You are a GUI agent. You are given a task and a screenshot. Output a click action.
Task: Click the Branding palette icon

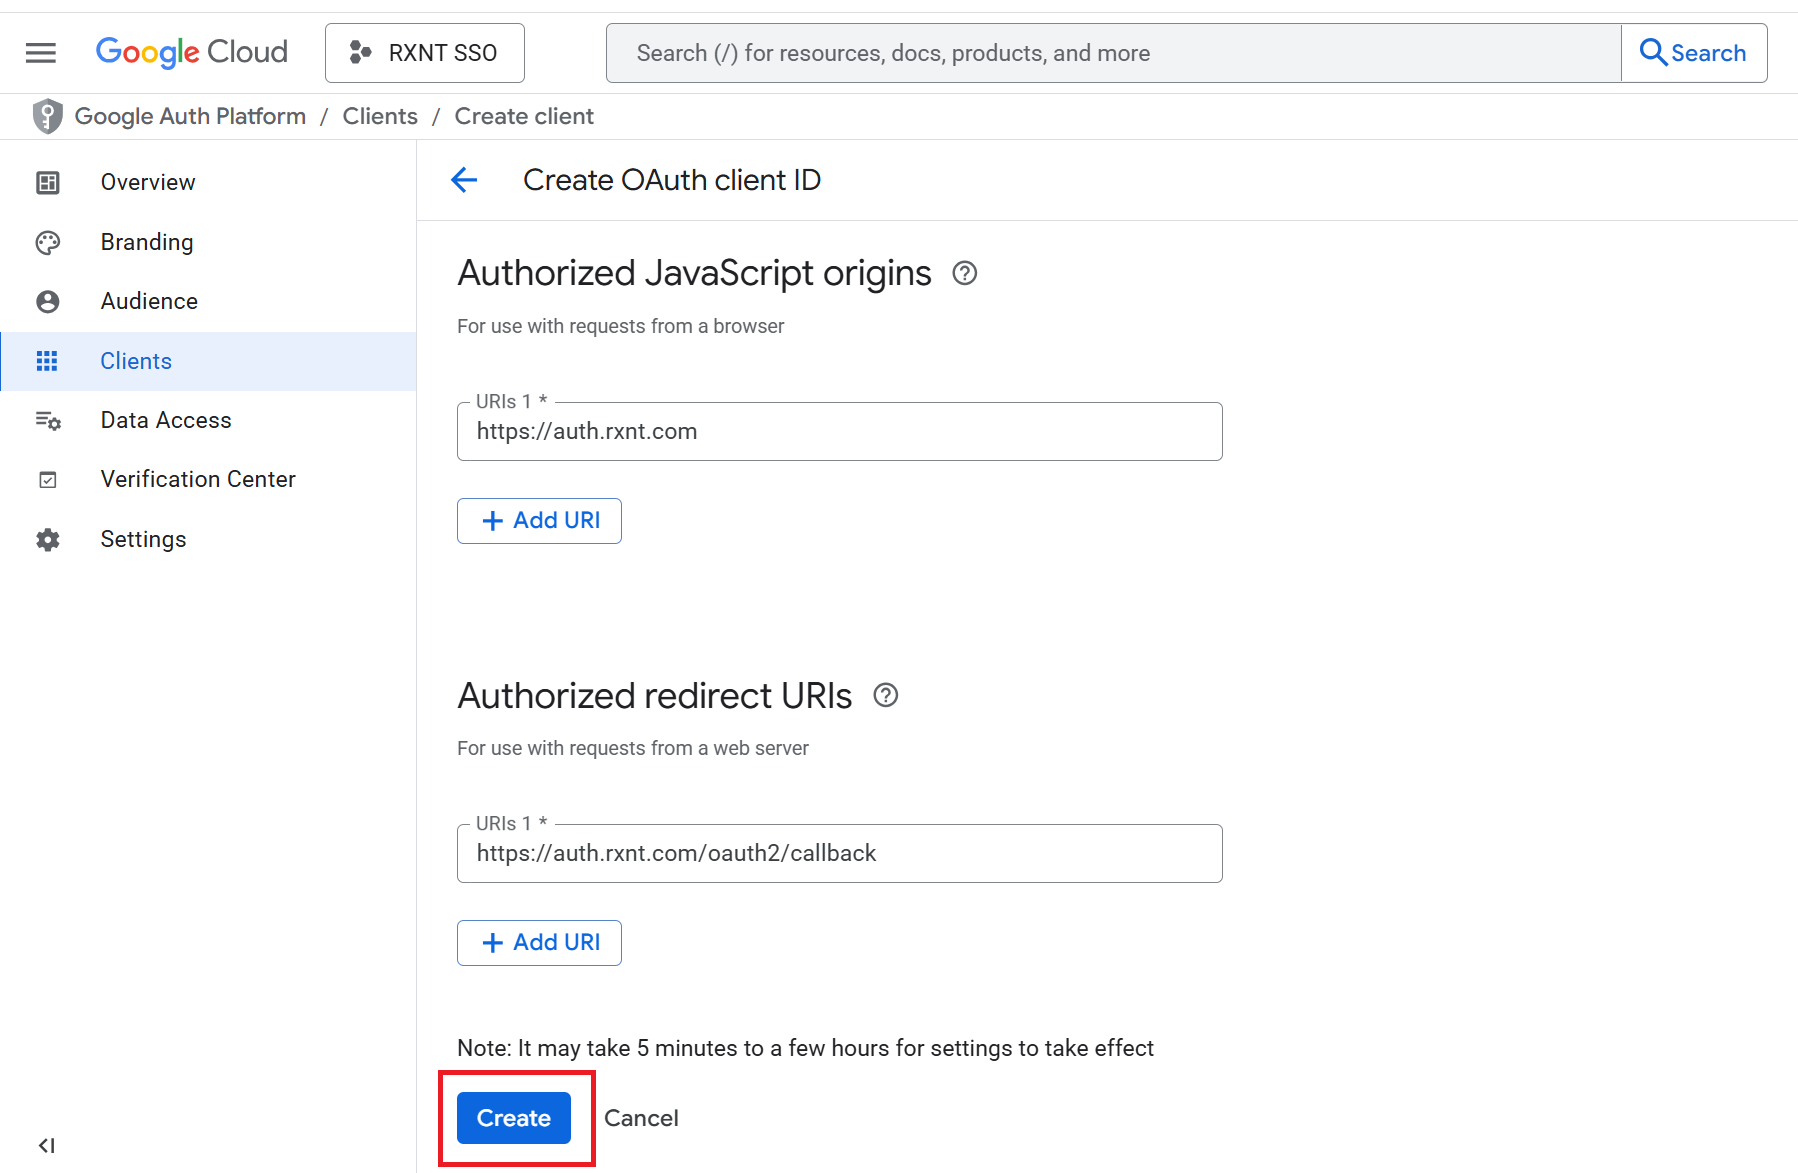[x=48, y=242]
